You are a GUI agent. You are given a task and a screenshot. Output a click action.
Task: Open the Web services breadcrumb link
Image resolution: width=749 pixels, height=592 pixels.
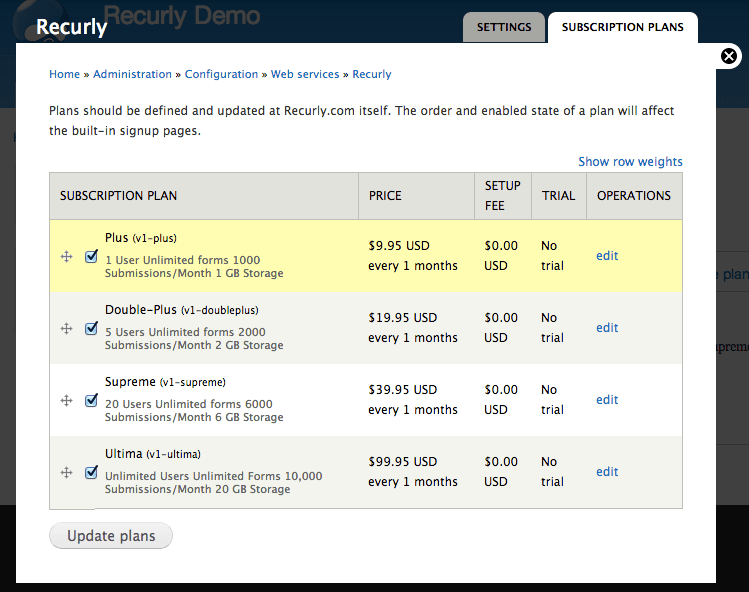[305, 74]
